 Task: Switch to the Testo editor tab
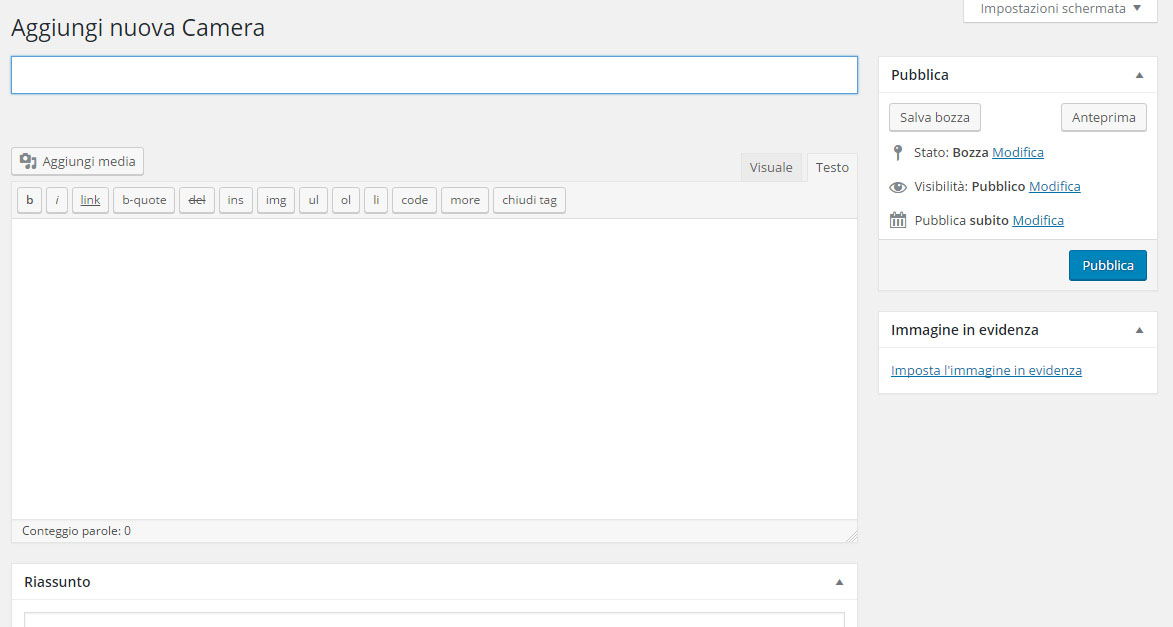(x=831, y=167)
